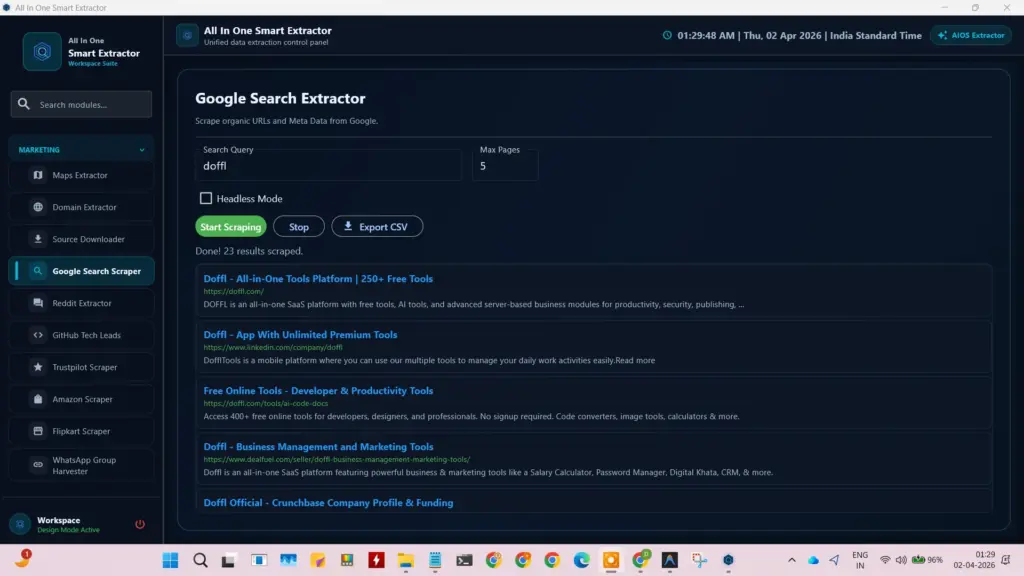This screenshot has height=576, width=1024.
Task: Open Microsoft Edge from the taskbar
Action: tap(581, 560)
